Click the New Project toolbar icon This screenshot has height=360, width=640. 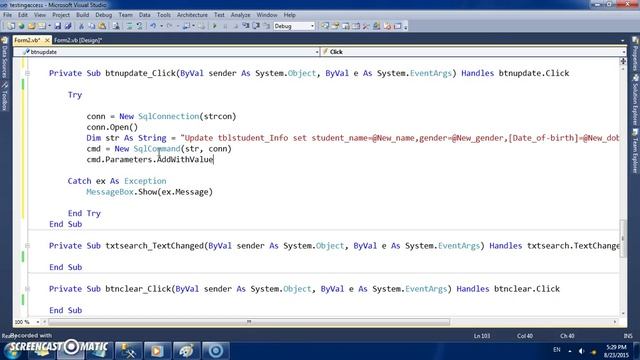11,26
